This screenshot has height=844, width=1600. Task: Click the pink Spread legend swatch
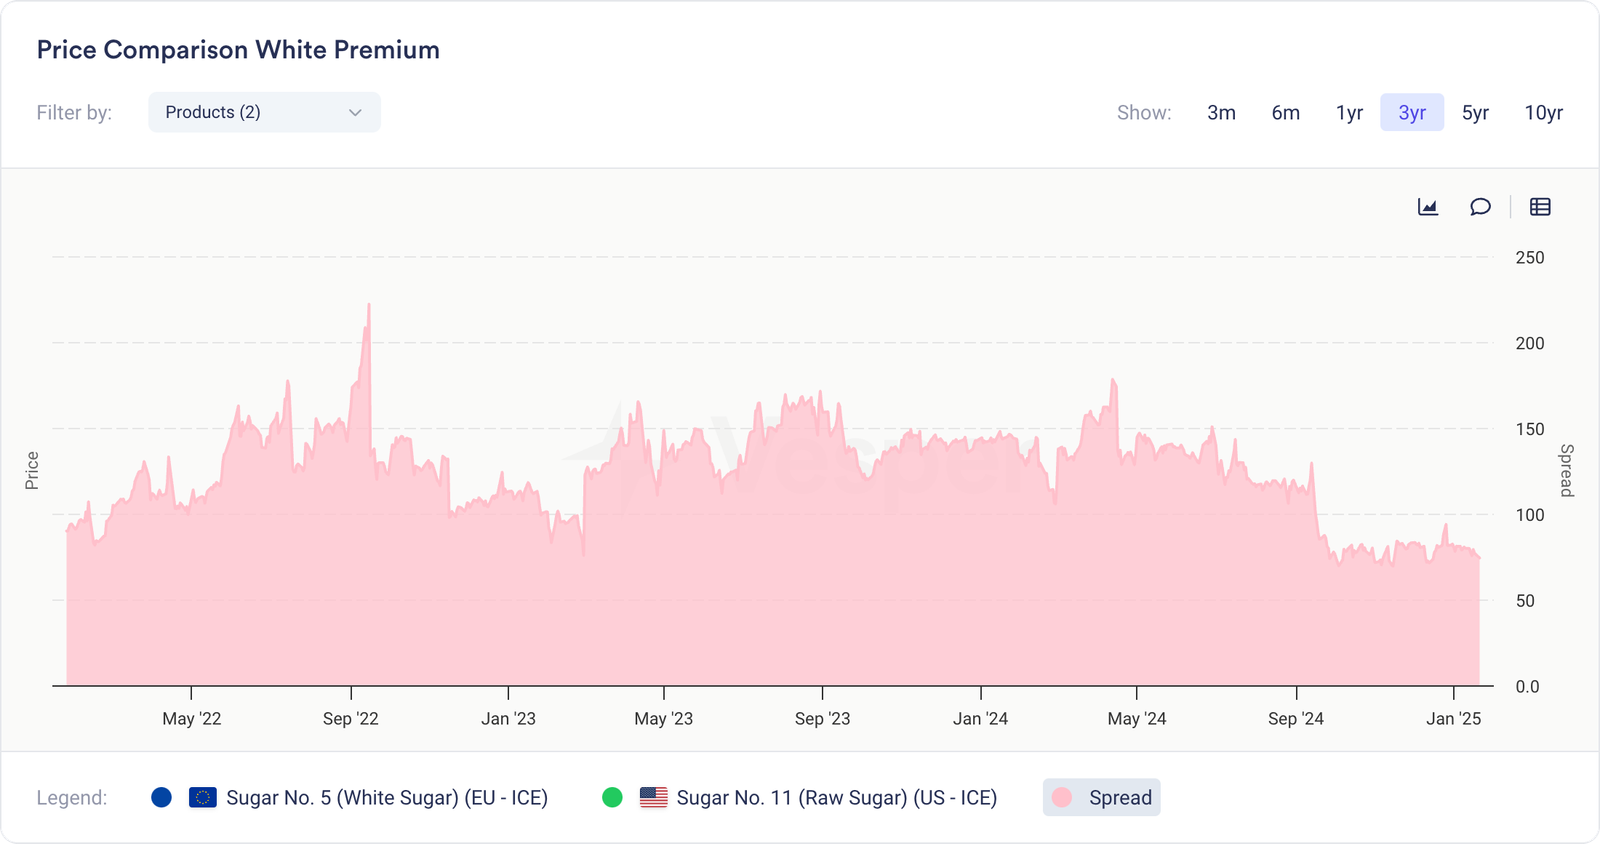[x=1062, y=798]
